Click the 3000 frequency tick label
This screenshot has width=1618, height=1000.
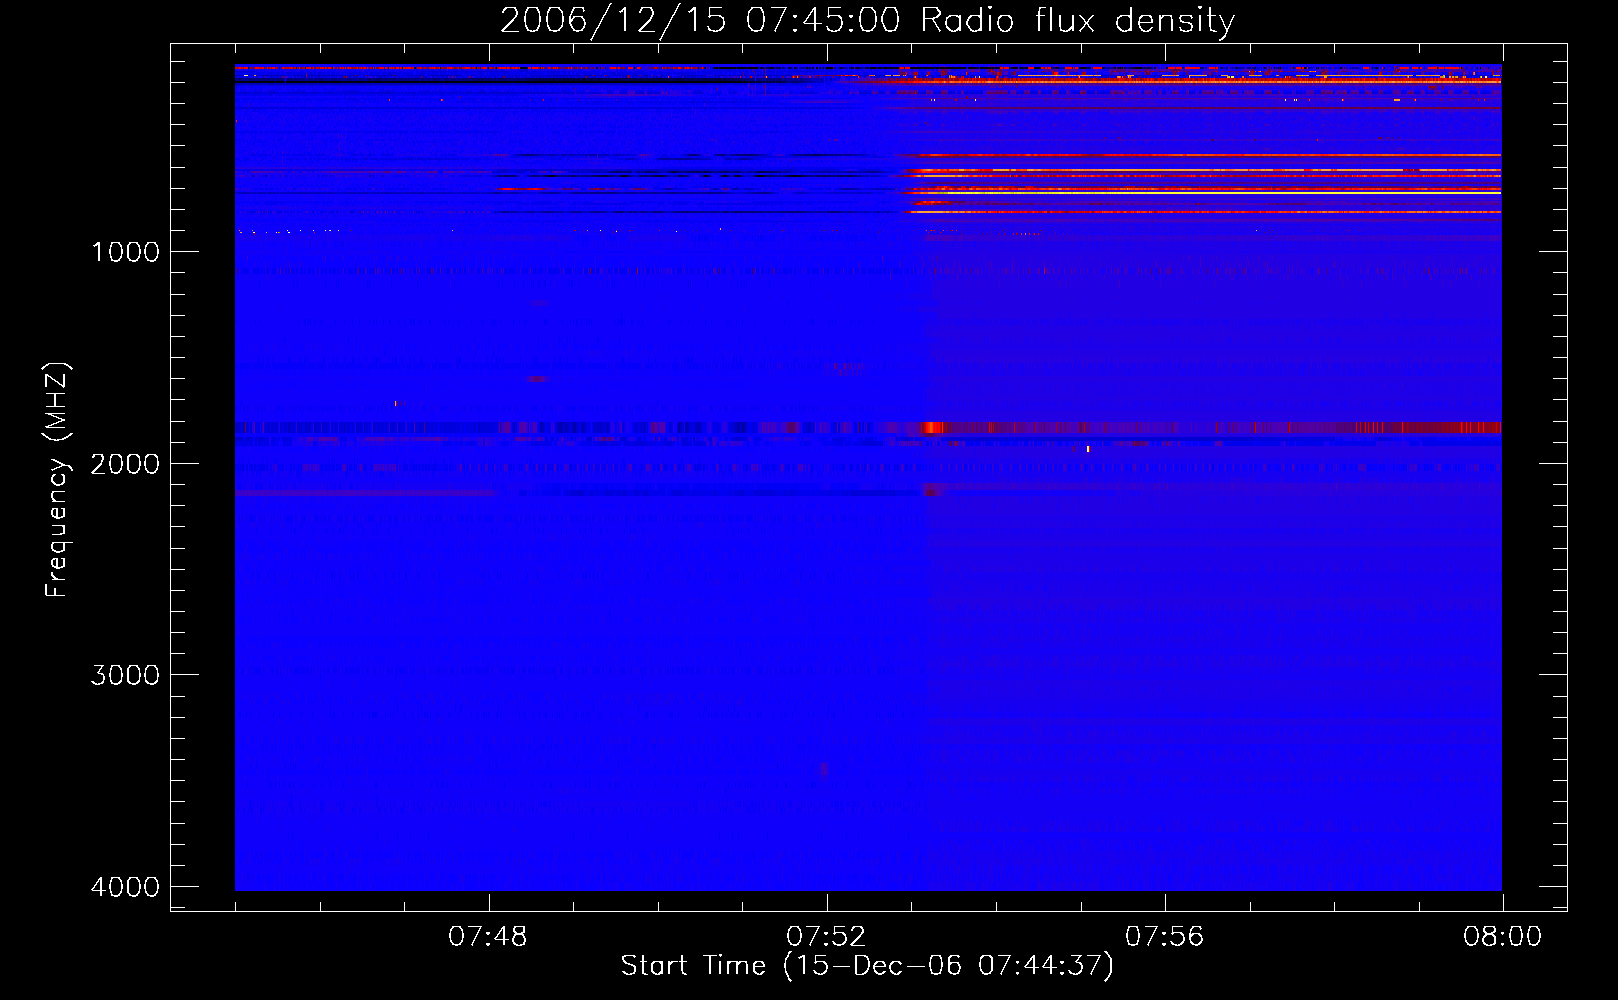tap(125, 675)
